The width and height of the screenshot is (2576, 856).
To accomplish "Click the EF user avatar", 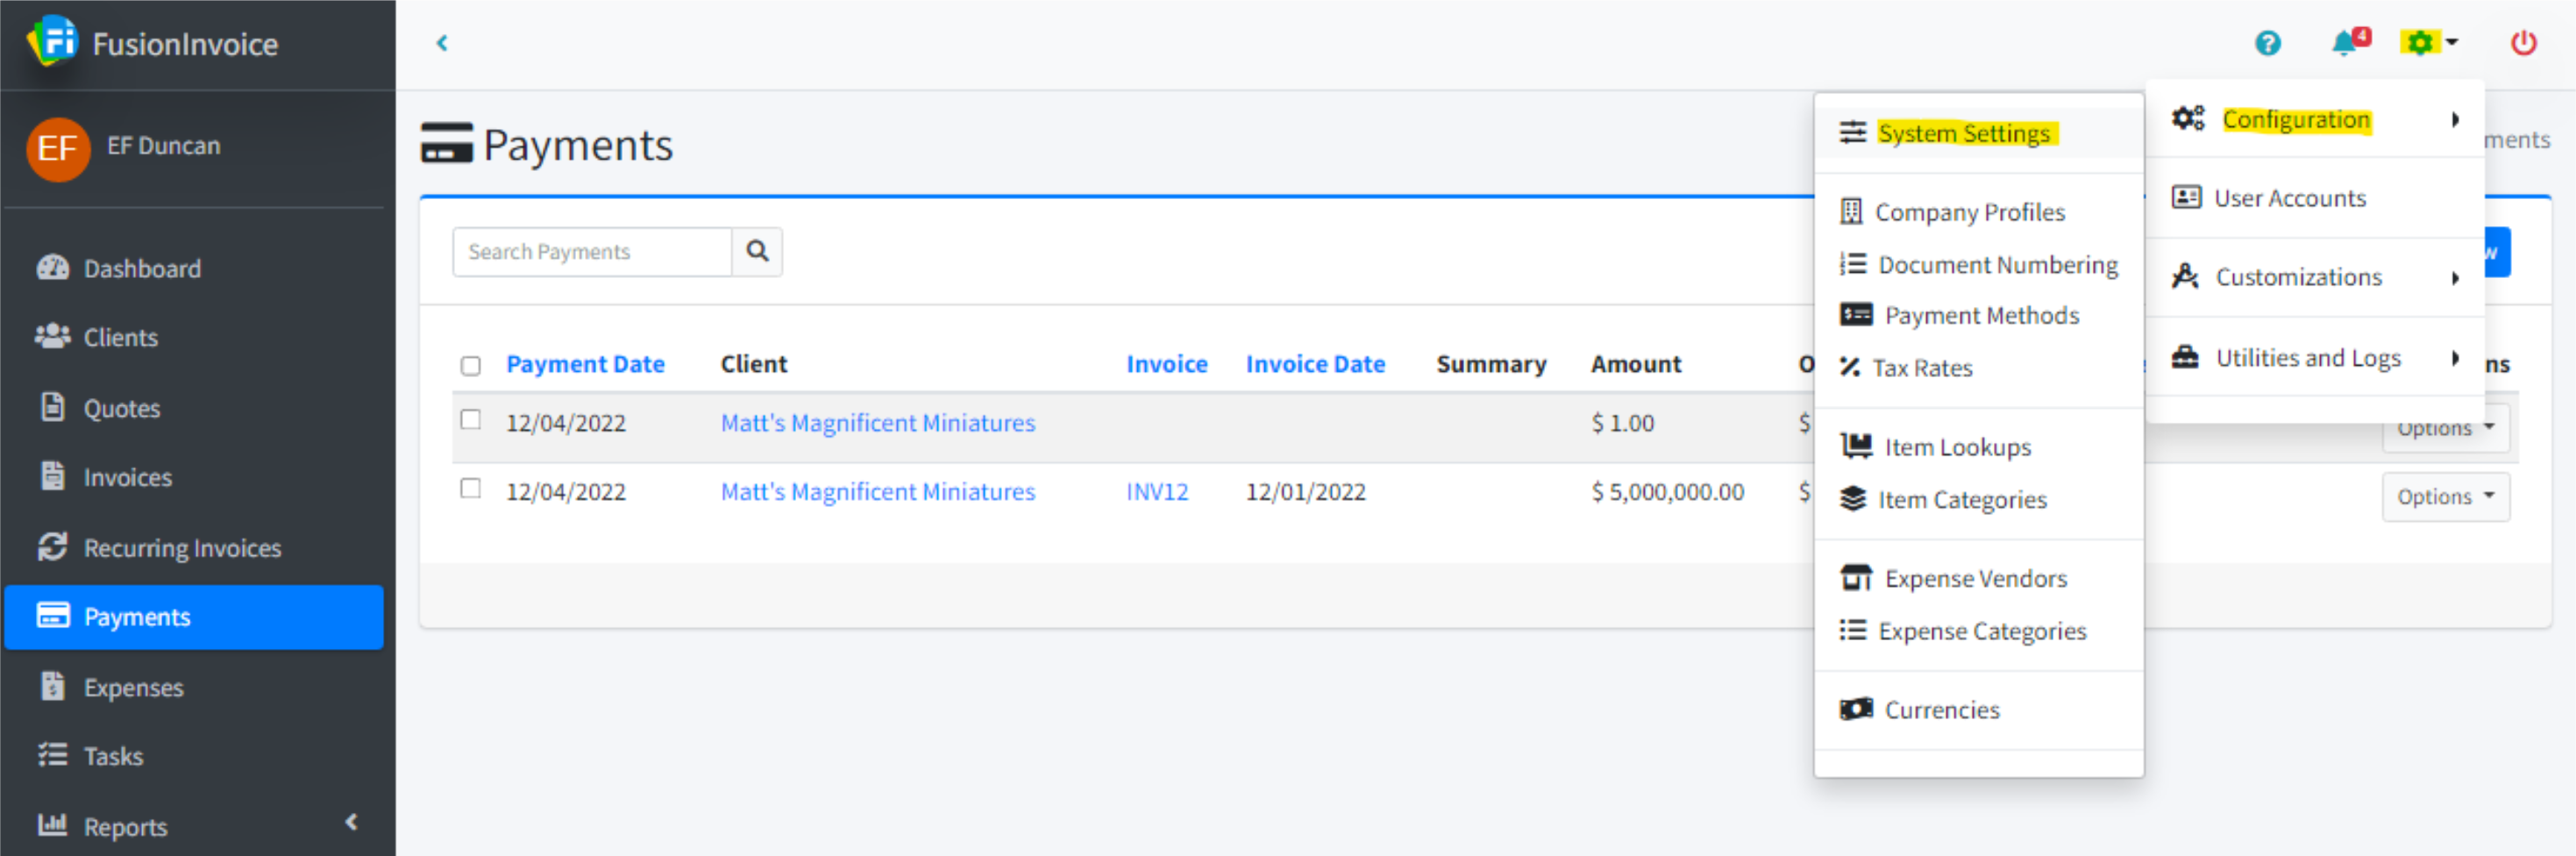I will tap(58, 148).
